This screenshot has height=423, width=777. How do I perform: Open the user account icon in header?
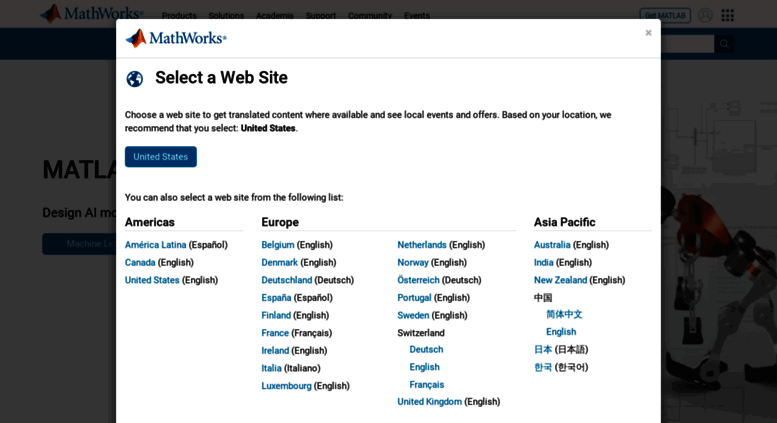[705, 15]
